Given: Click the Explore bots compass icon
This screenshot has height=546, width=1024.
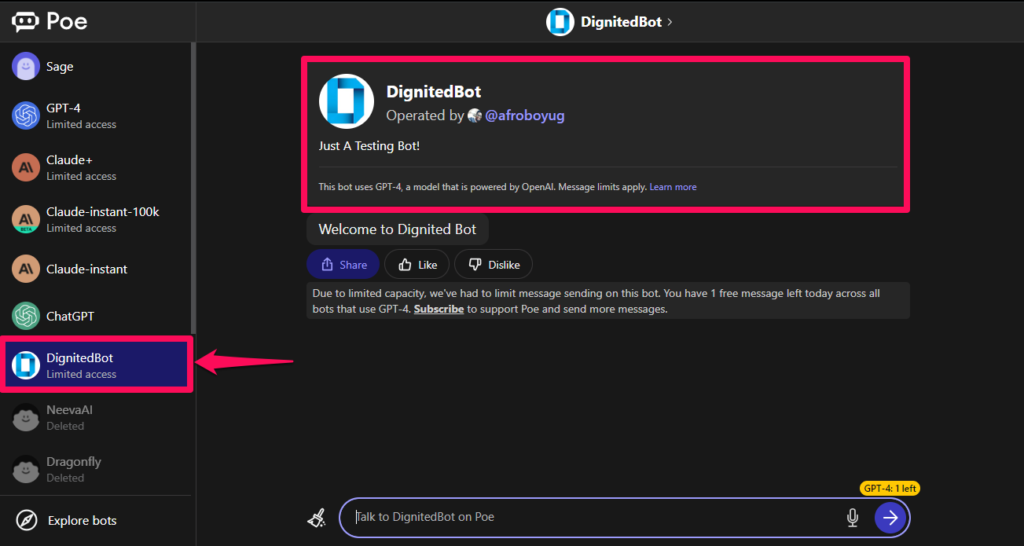Looking at the screenshot, I should coord(27,521).
